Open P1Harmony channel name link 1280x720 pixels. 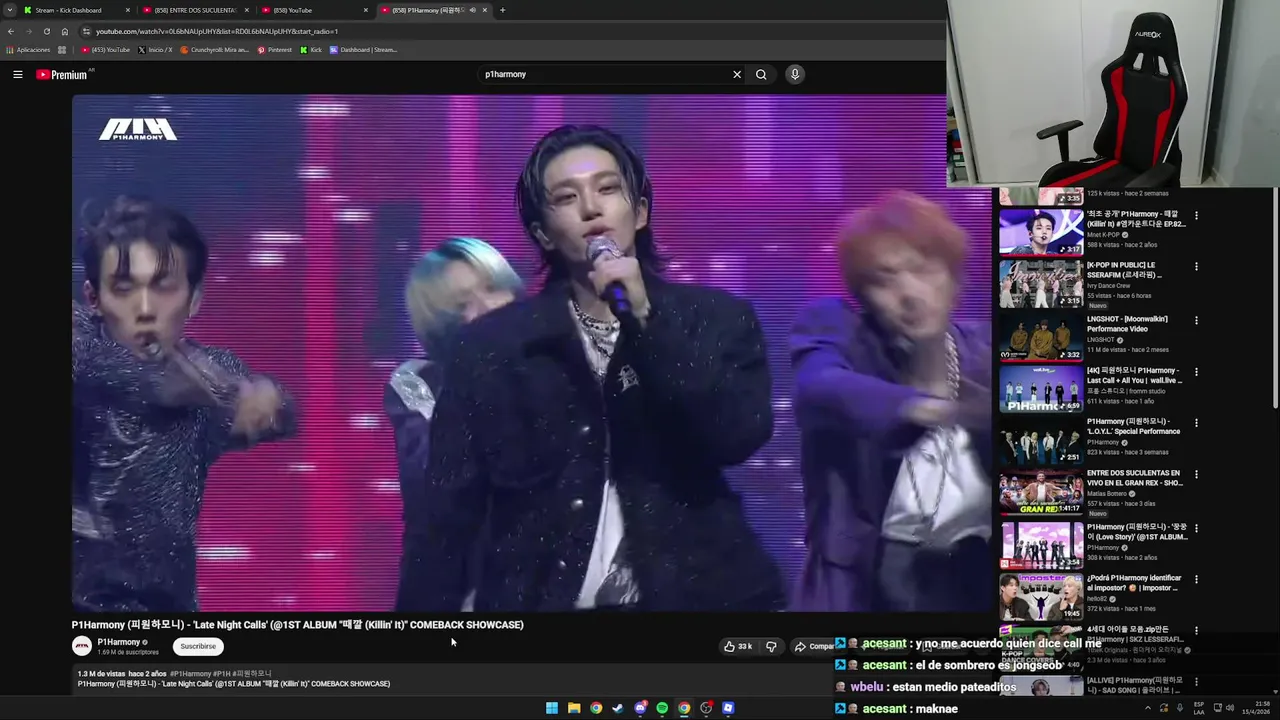[x=119, y=642]
